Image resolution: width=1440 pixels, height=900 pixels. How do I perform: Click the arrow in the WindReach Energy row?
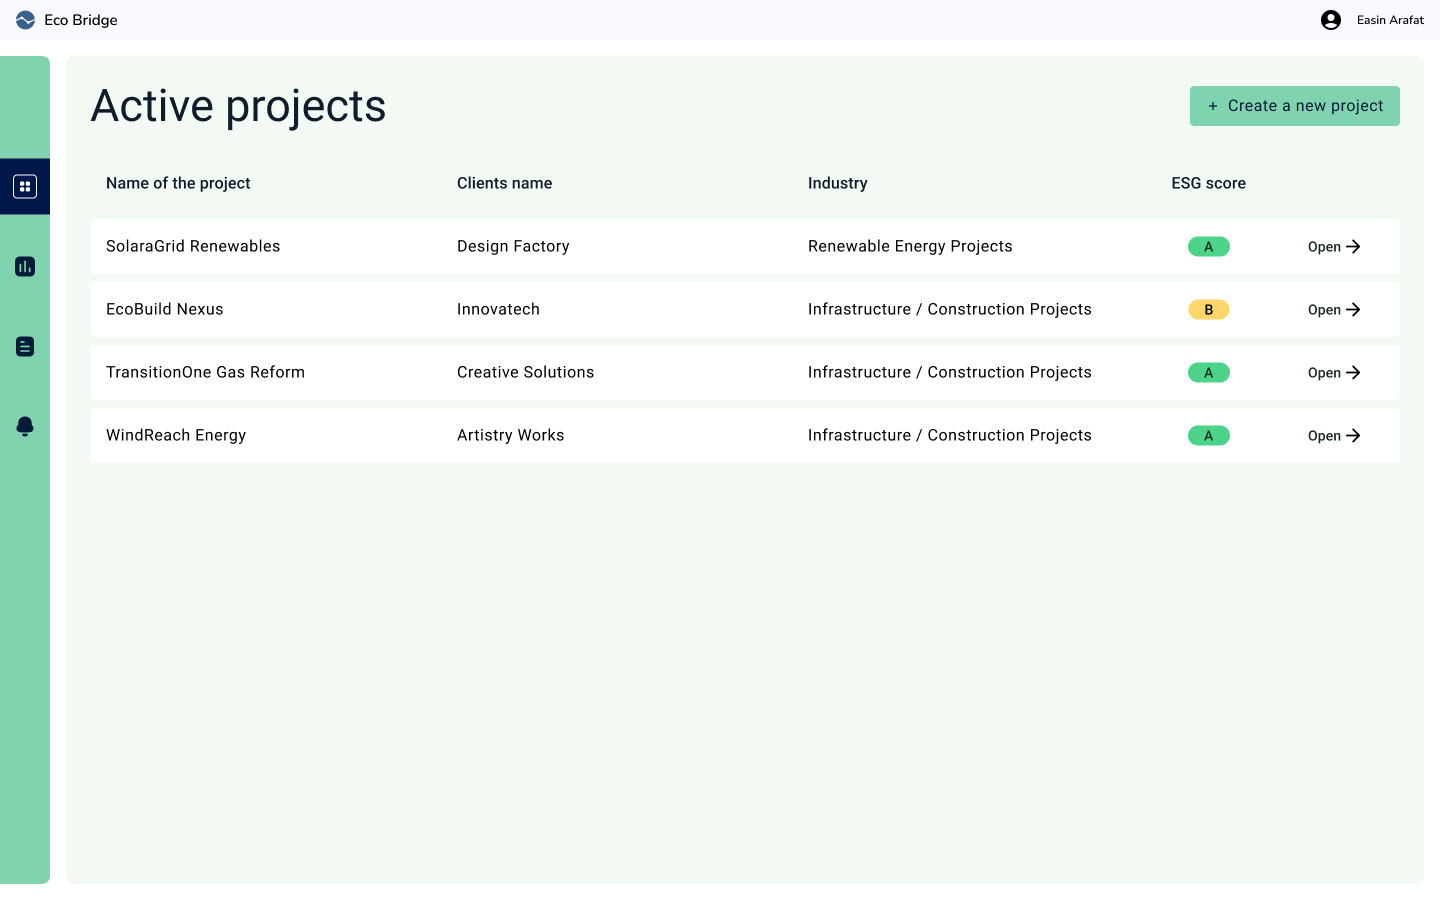tap(1353, 435)
